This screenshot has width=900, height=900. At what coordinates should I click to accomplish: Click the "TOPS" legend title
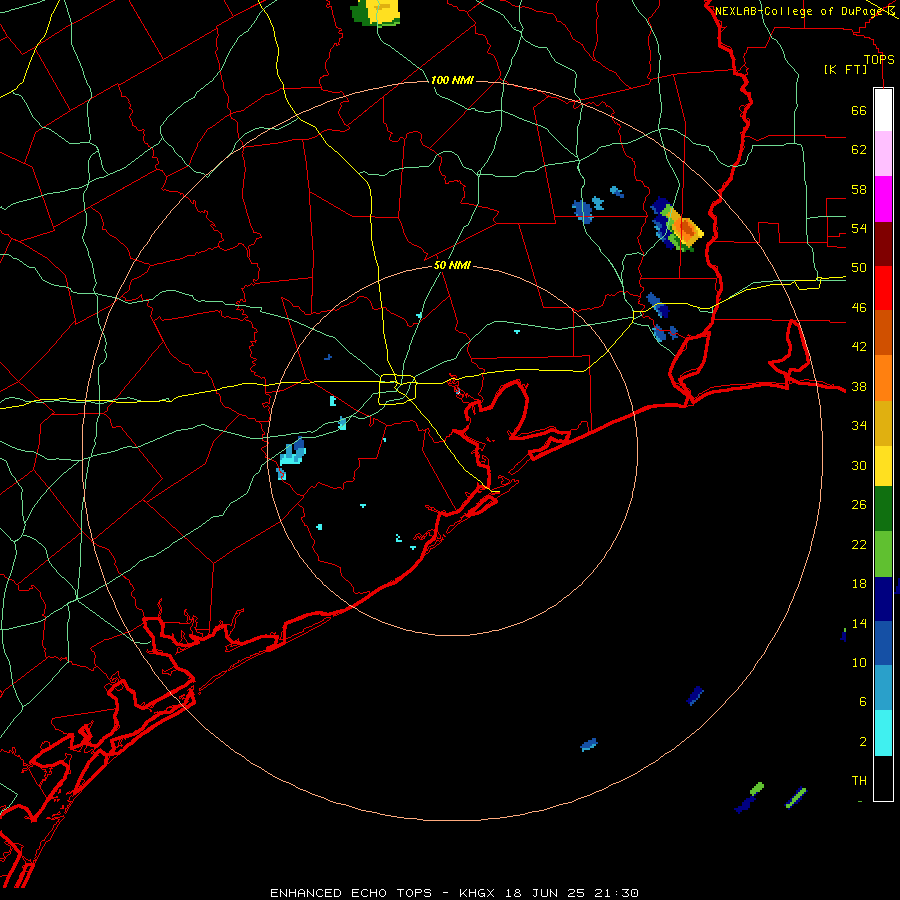[x=879, y=59]
